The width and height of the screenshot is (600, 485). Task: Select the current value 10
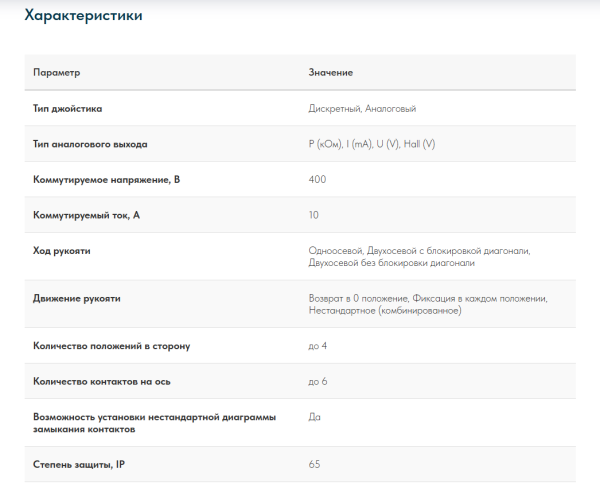pyautogui.click(x=314, y=215)
